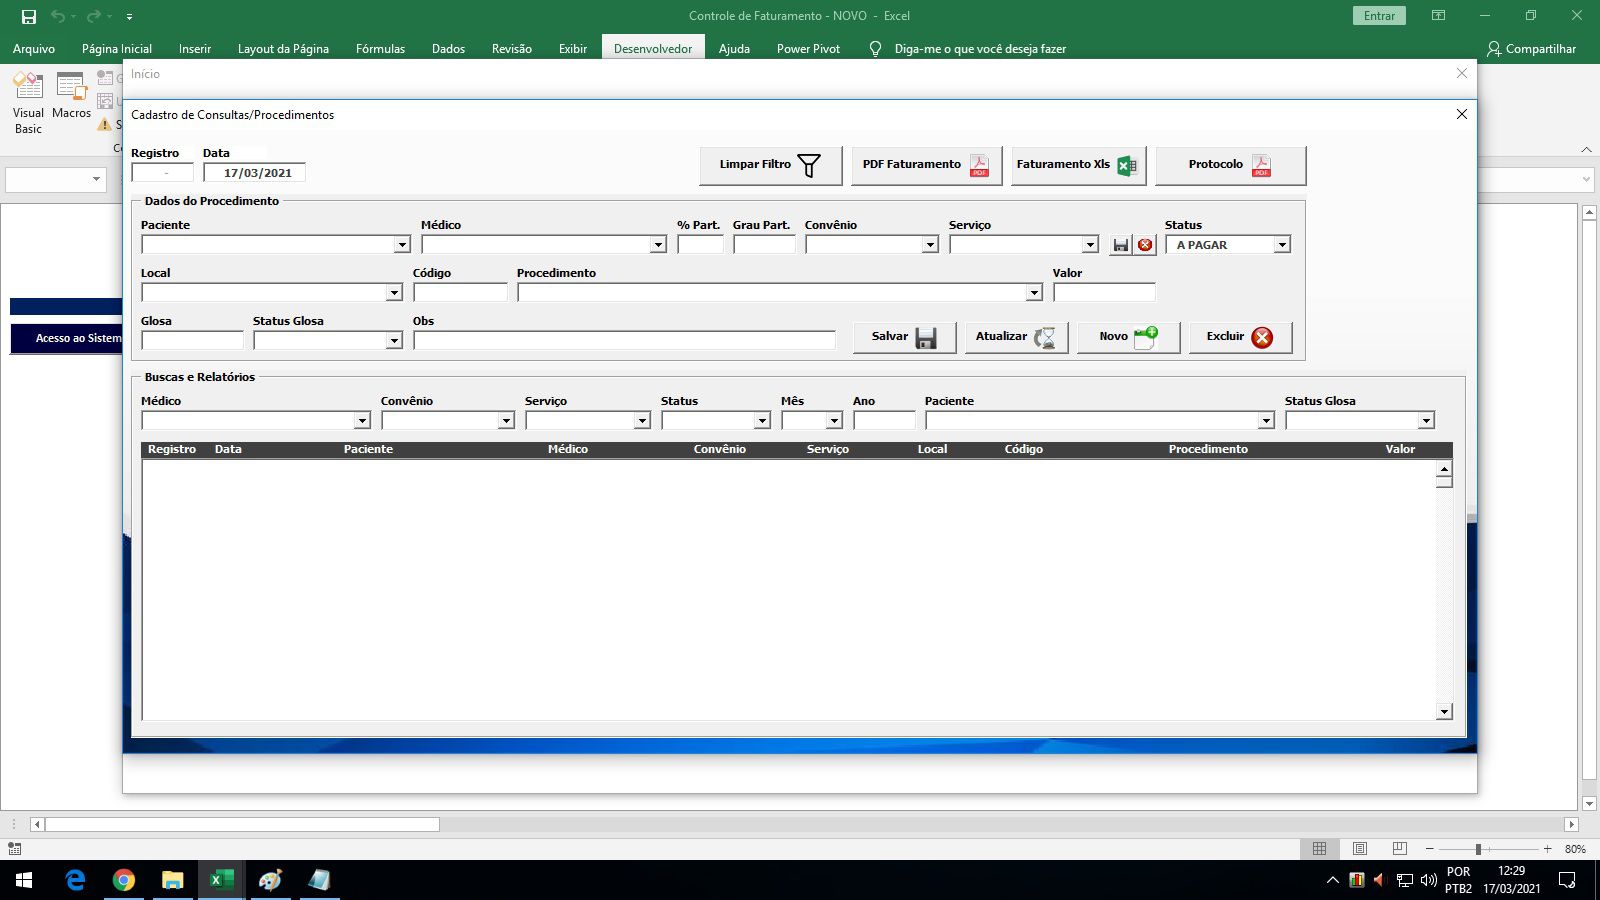
Task: Click Faturamento Xls Excel export button
Action: 1078,165
